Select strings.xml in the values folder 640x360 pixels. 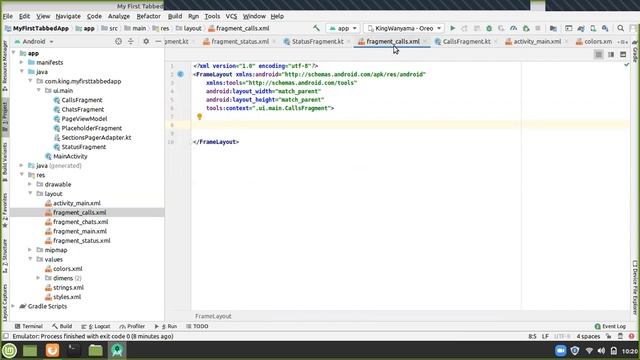pos(68,287)
